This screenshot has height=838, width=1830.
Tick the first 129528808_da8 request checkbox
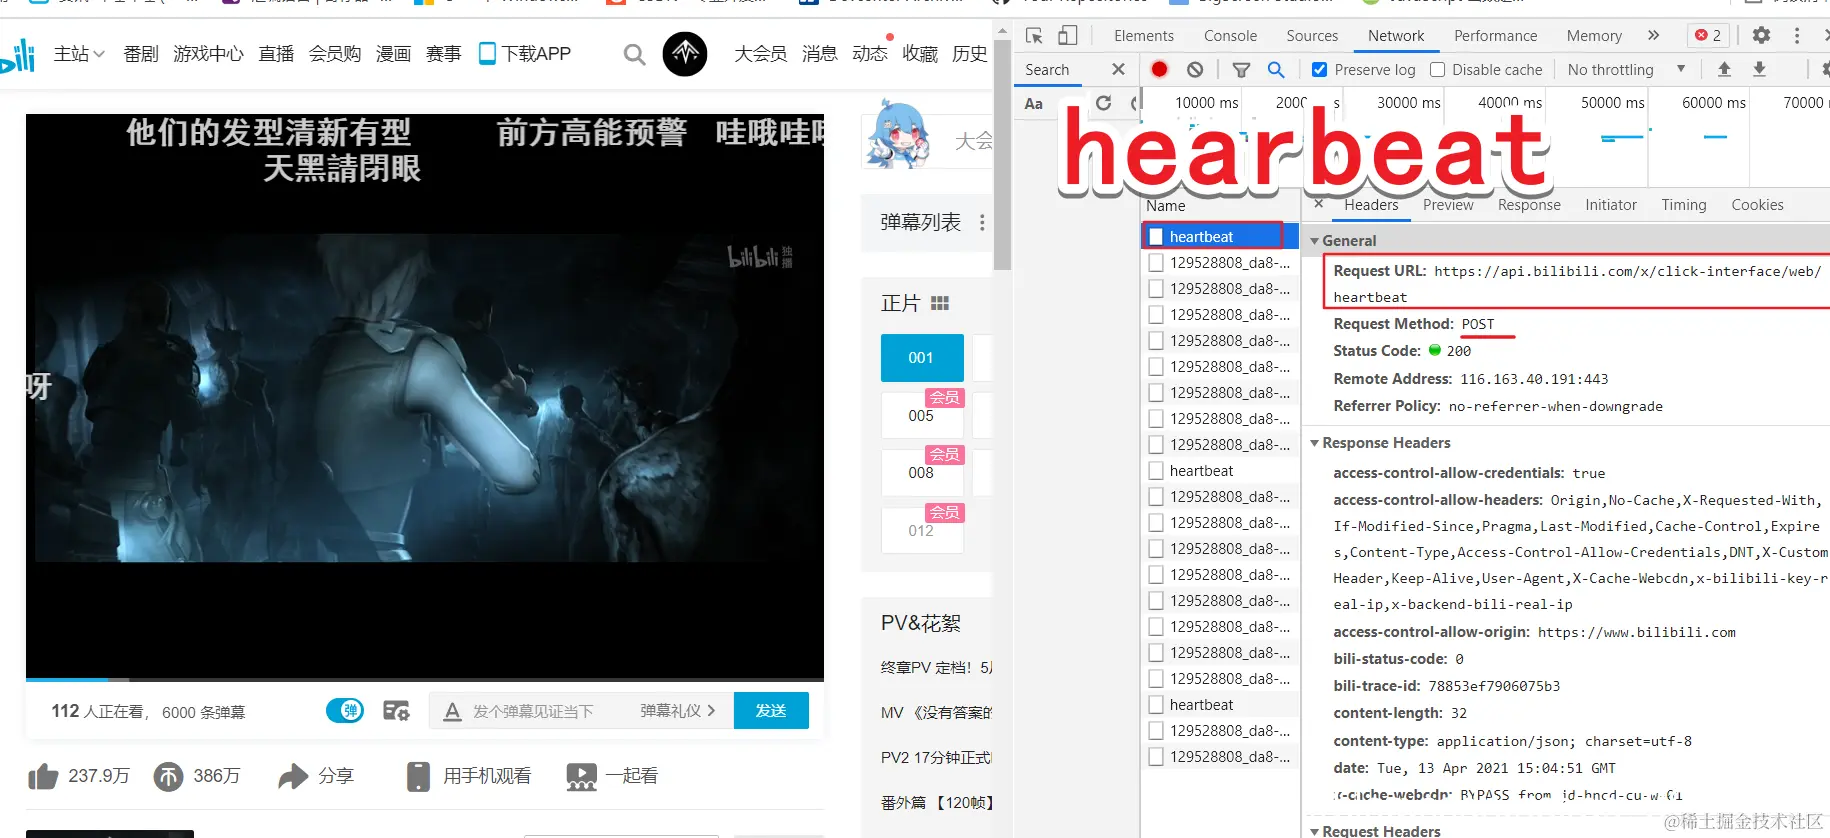pyautogui.click(x=1156, y=263)
